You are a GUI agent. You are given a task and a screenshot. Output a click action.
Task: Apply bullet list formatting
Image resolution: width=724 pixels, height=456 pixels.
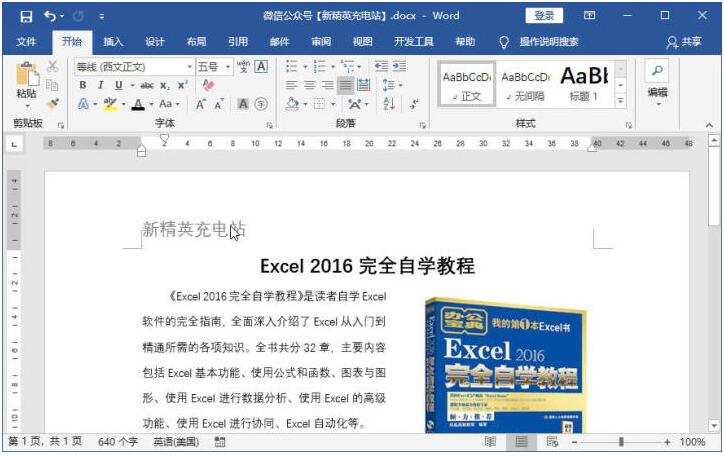tap(291, 66)
